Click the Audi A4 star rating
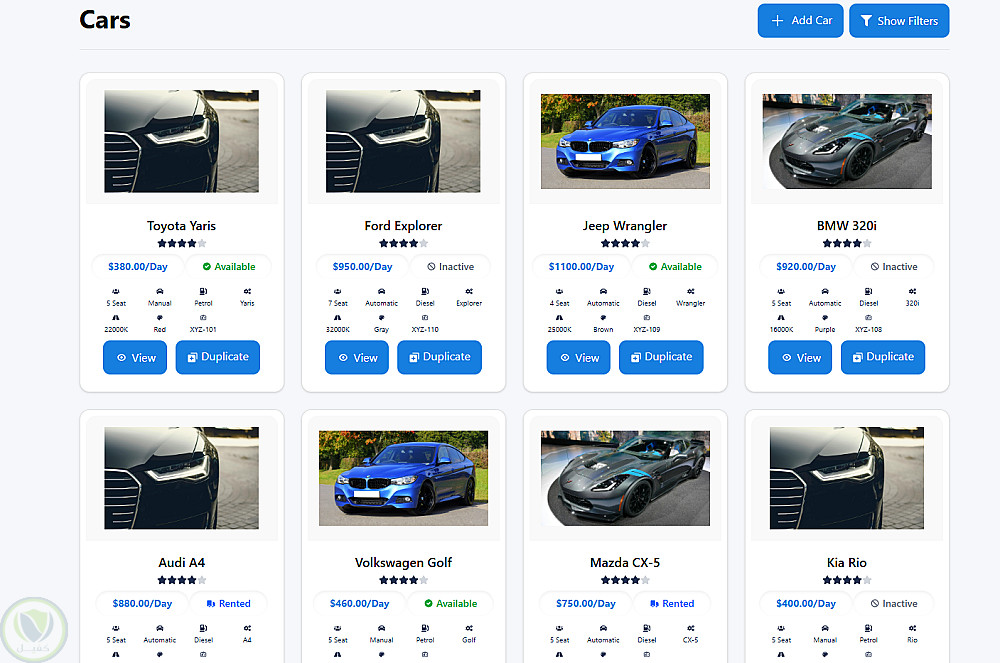The height and width of the screenshot is (663, 1000). 182,580
